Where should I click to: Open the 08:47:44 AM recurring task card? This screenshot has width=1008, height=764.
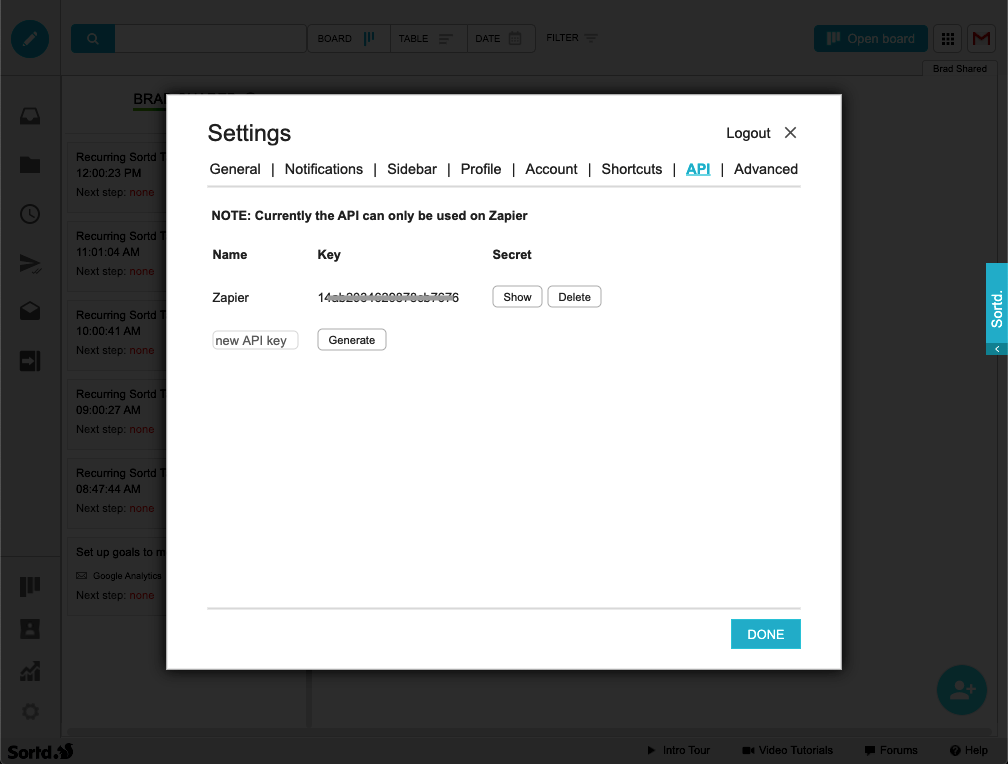[117, 494]
